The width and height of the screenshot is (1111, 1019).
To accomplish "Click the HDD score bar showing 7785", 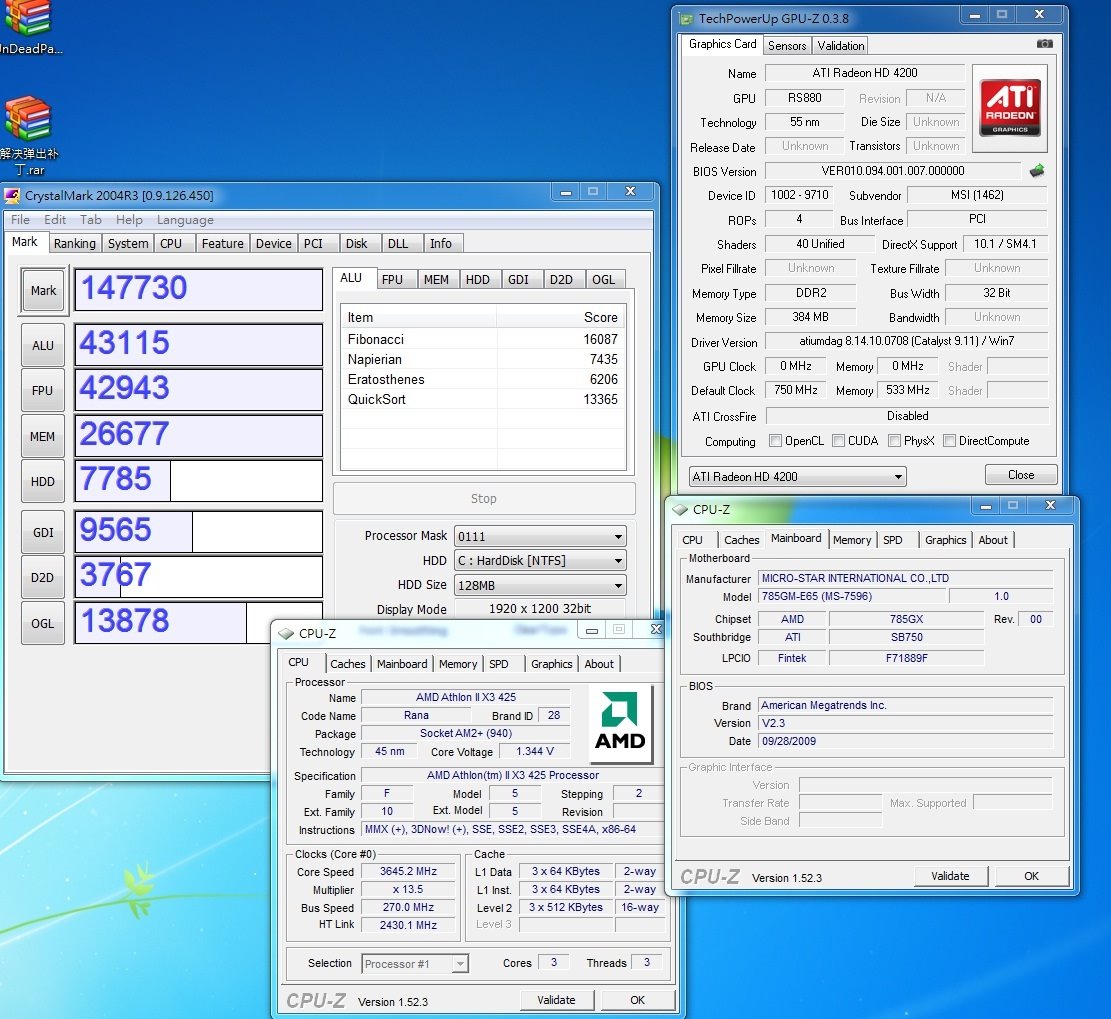I will click(x=198, y=481).
